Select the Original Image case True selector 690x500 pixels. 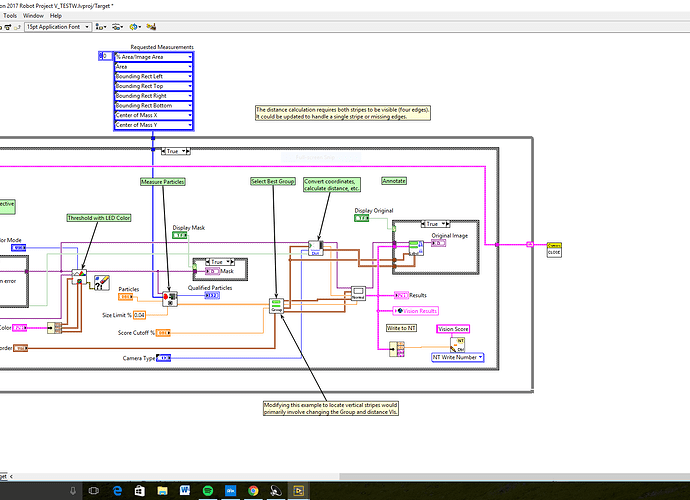pos(436,224)
